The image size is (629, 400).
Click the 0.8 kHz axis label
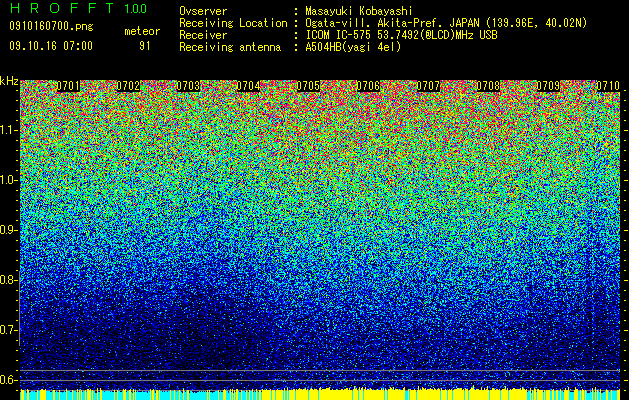point(9,280)
